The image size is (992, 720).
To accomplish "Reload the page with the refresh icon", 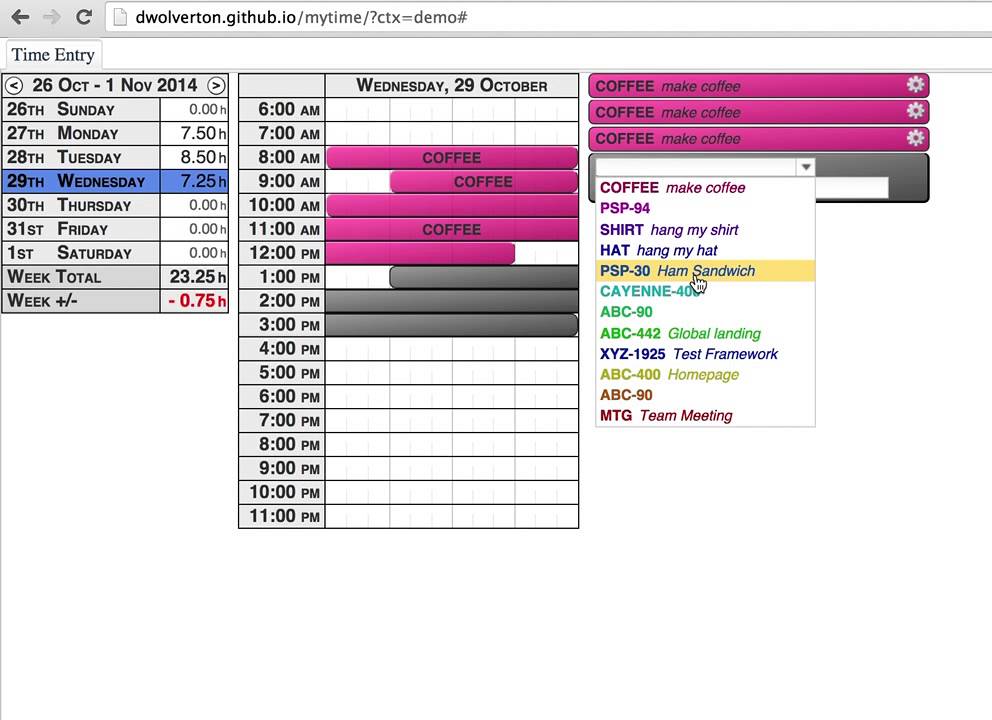I will (84, 17).
